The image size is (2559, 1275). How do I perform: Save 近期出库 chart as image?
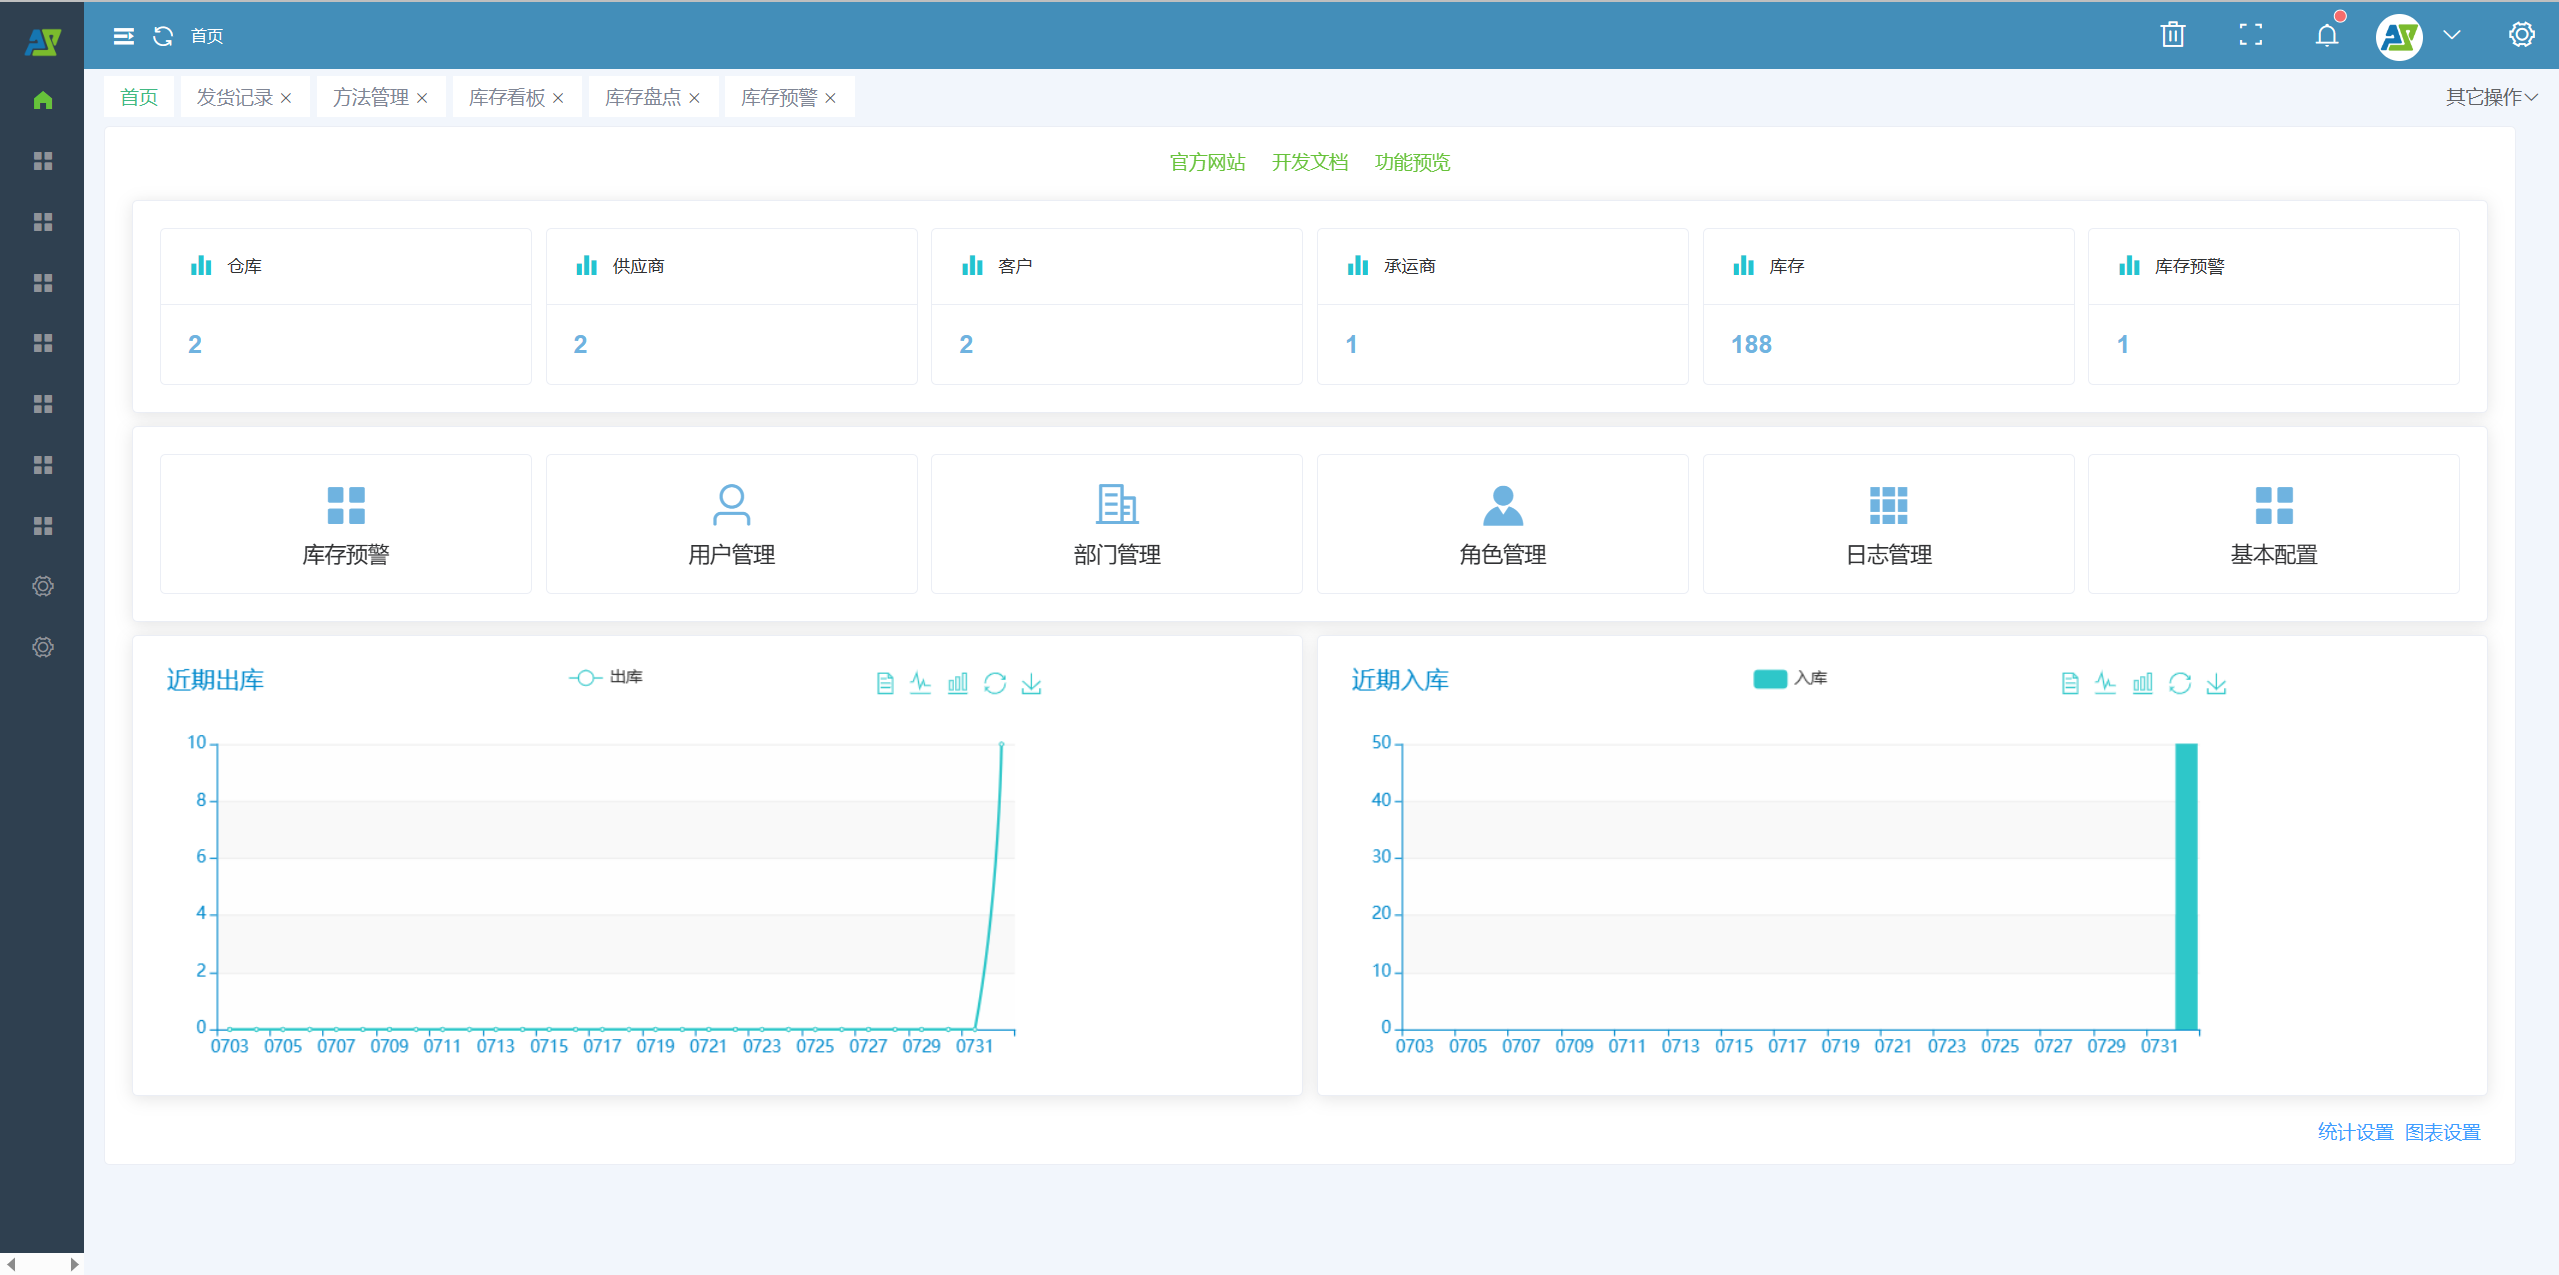[1031, 683]
